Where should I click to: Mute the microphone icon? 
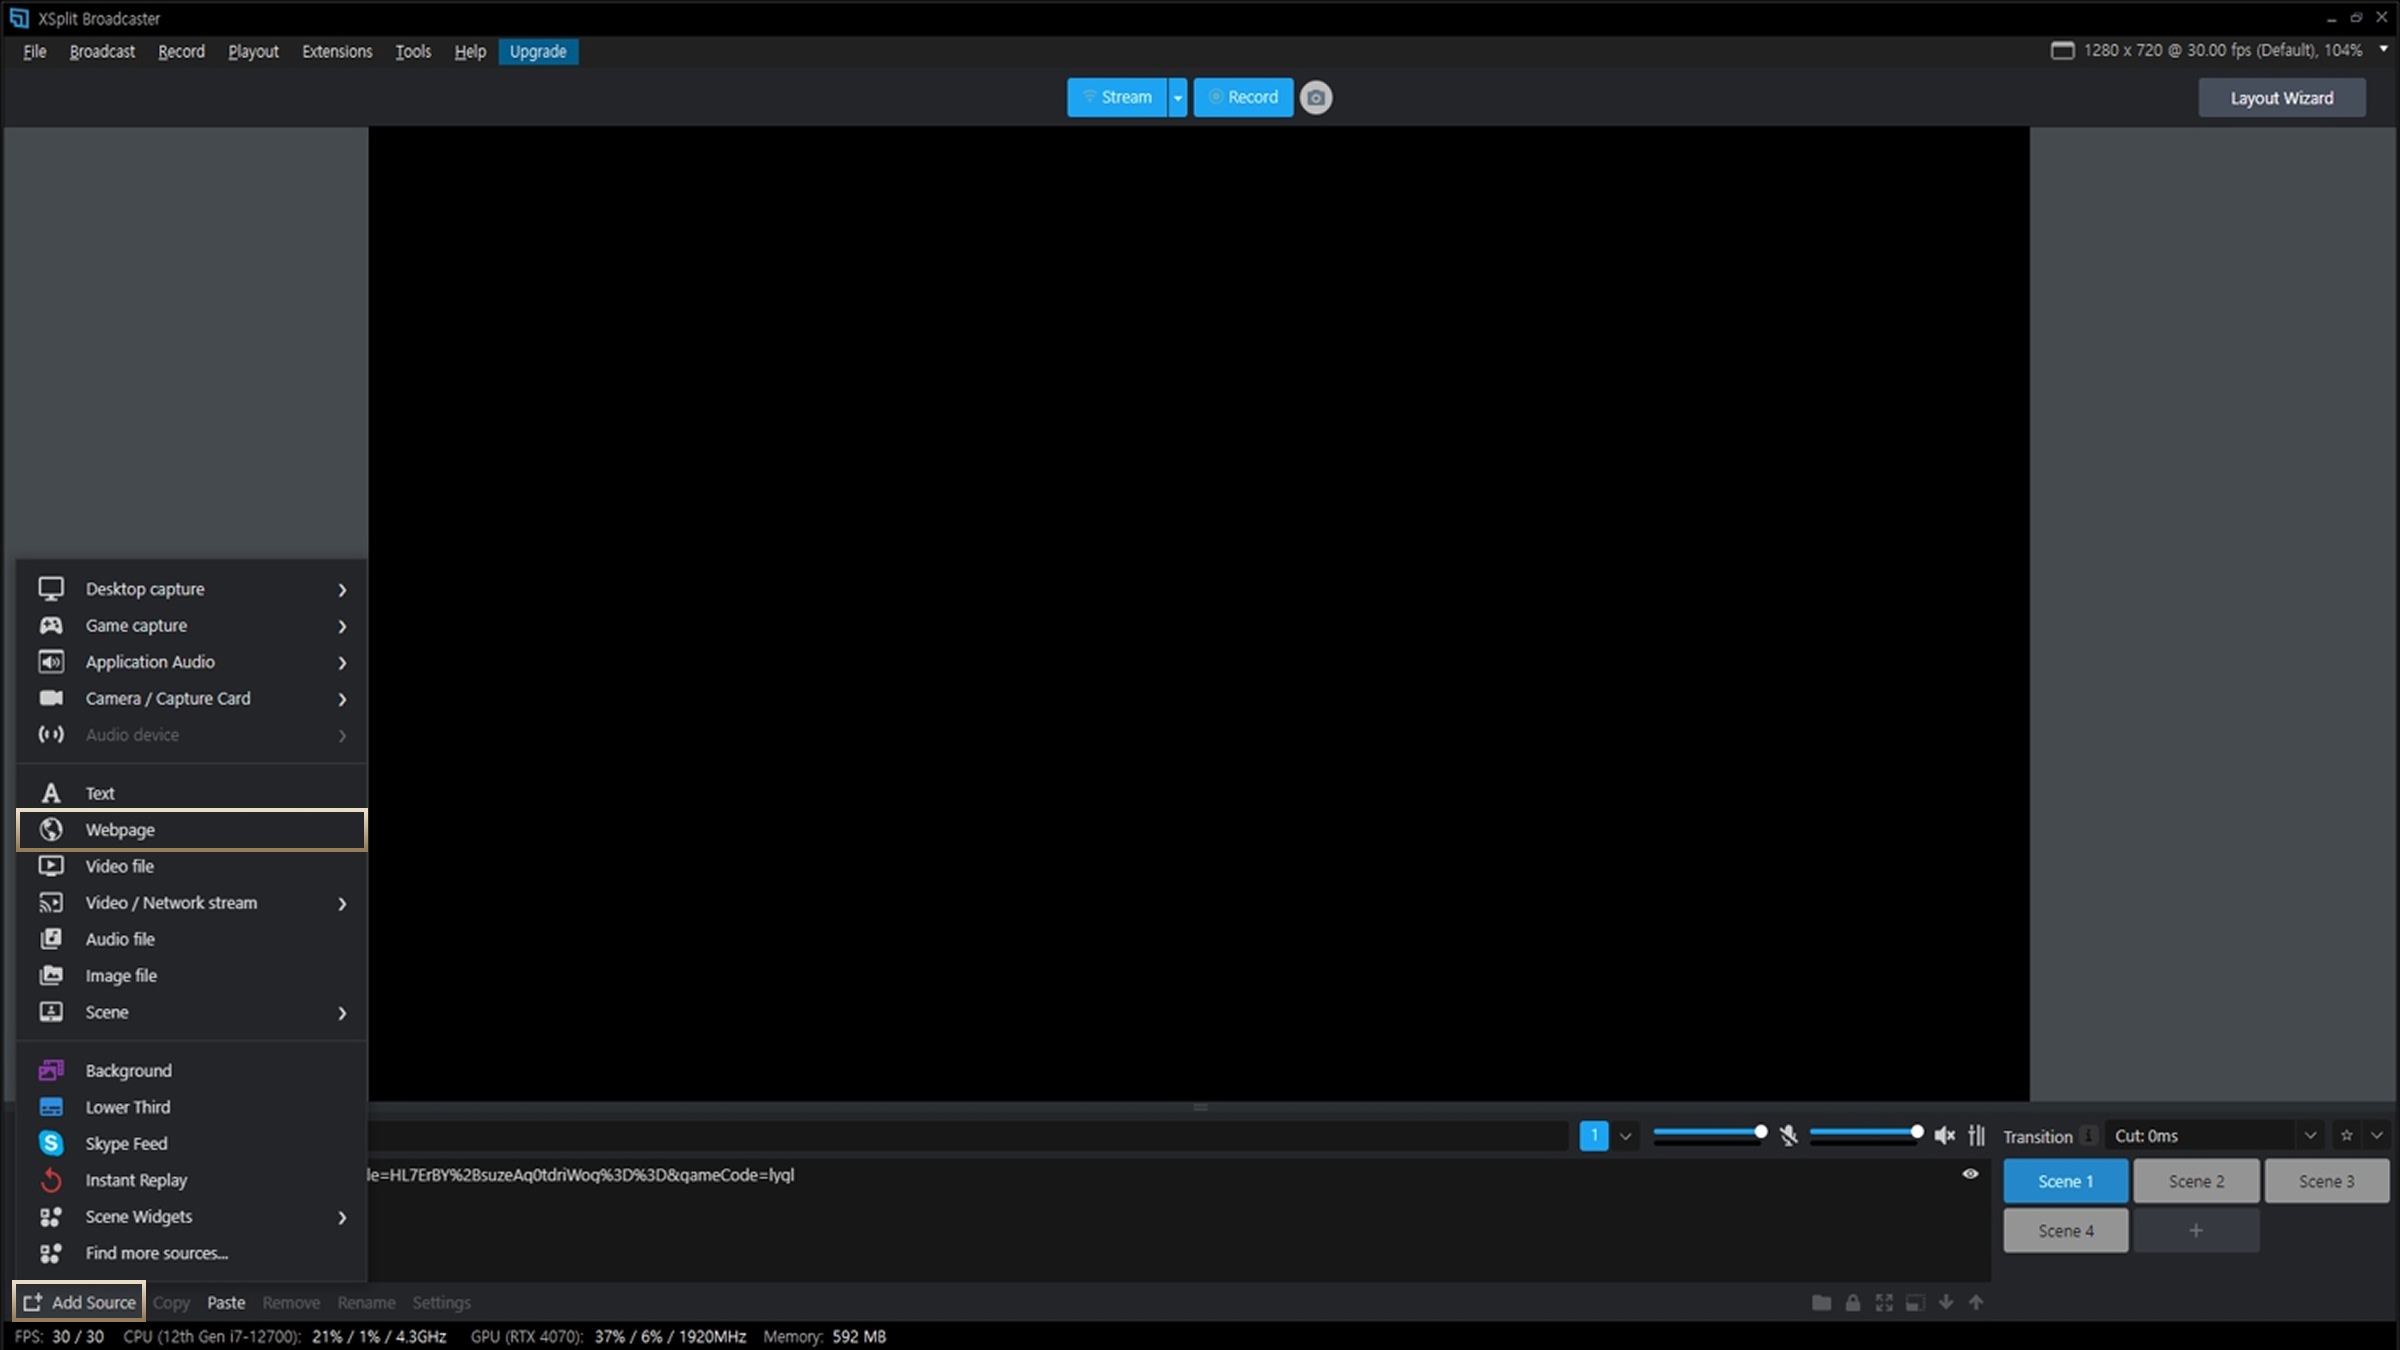[1789, 1135]
